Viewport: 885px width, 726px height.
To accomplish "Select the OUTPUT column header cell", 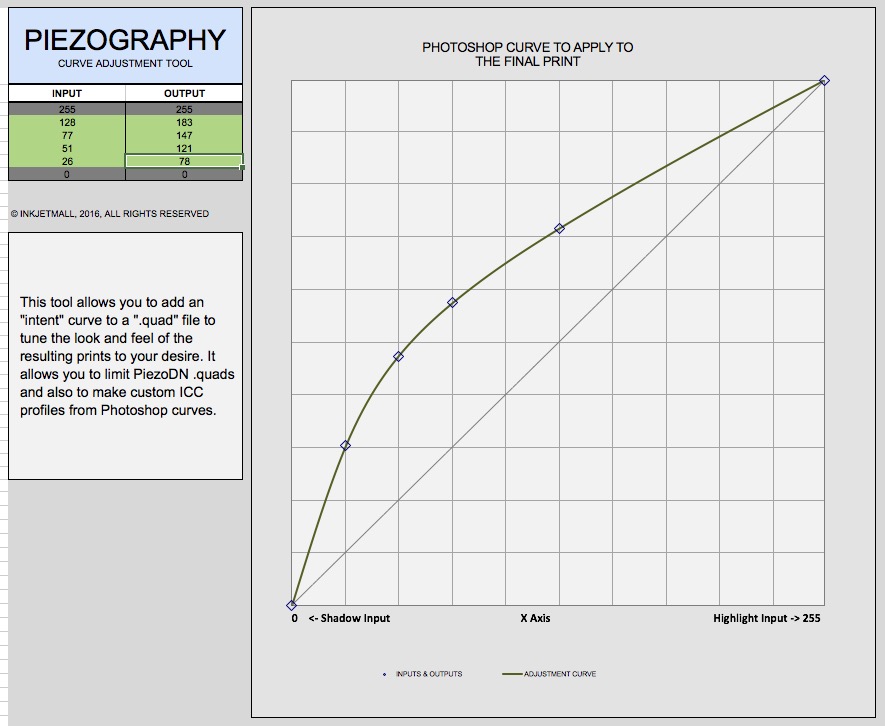I will click(x=184, y=93).
